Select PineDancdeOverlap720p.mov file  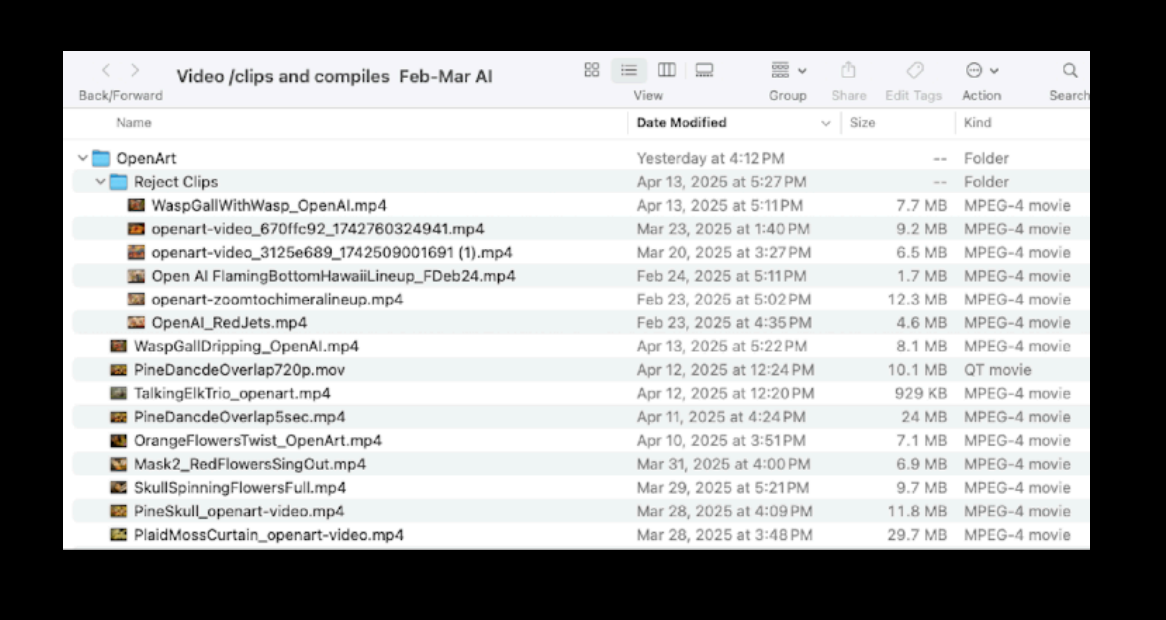[x=239, y=370]
